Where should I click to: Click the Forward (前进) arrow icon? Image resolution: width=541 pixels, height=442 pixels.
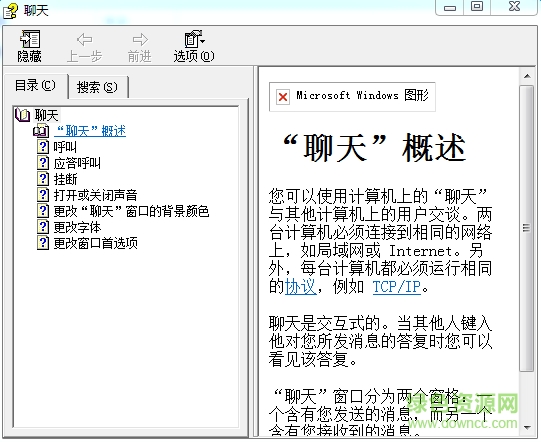[x=140, y=39]
